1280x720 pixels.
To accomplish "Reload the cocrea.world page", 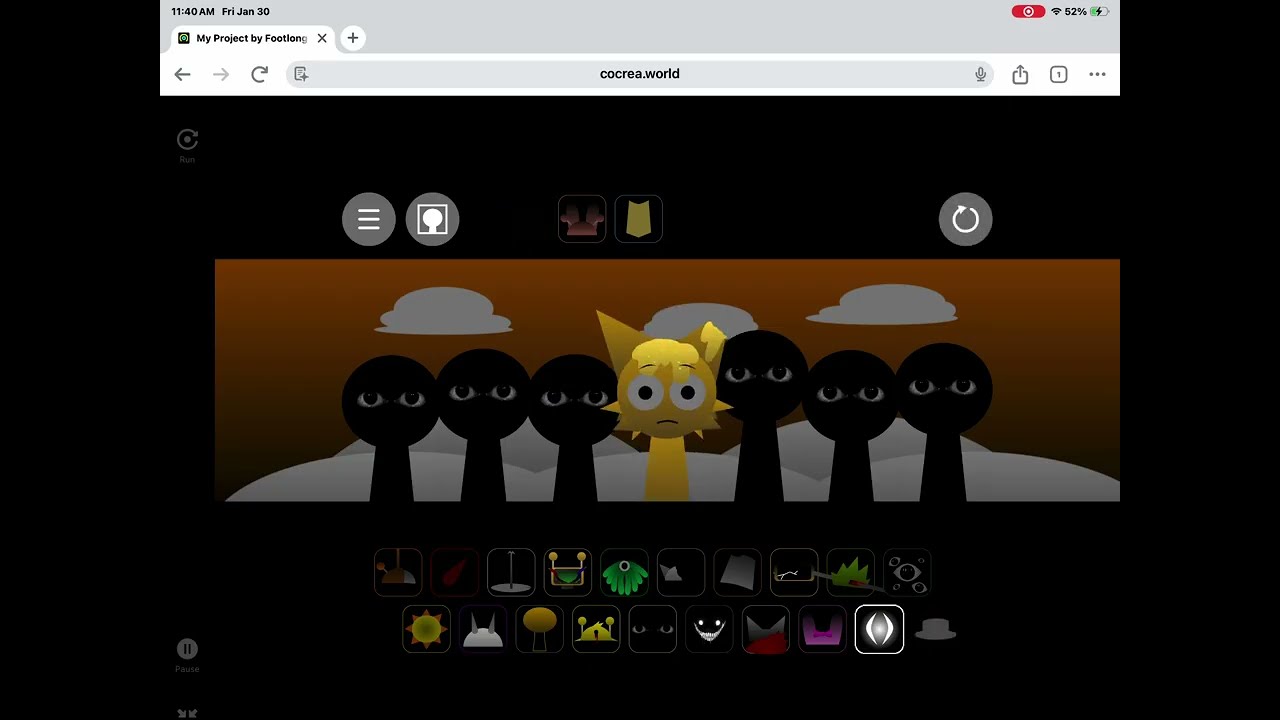I will tap(259, 74).
